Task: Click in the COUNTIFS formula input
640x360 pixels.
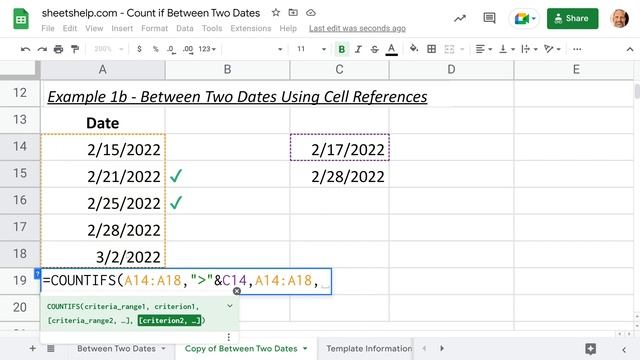Action: tap(186, 281)
